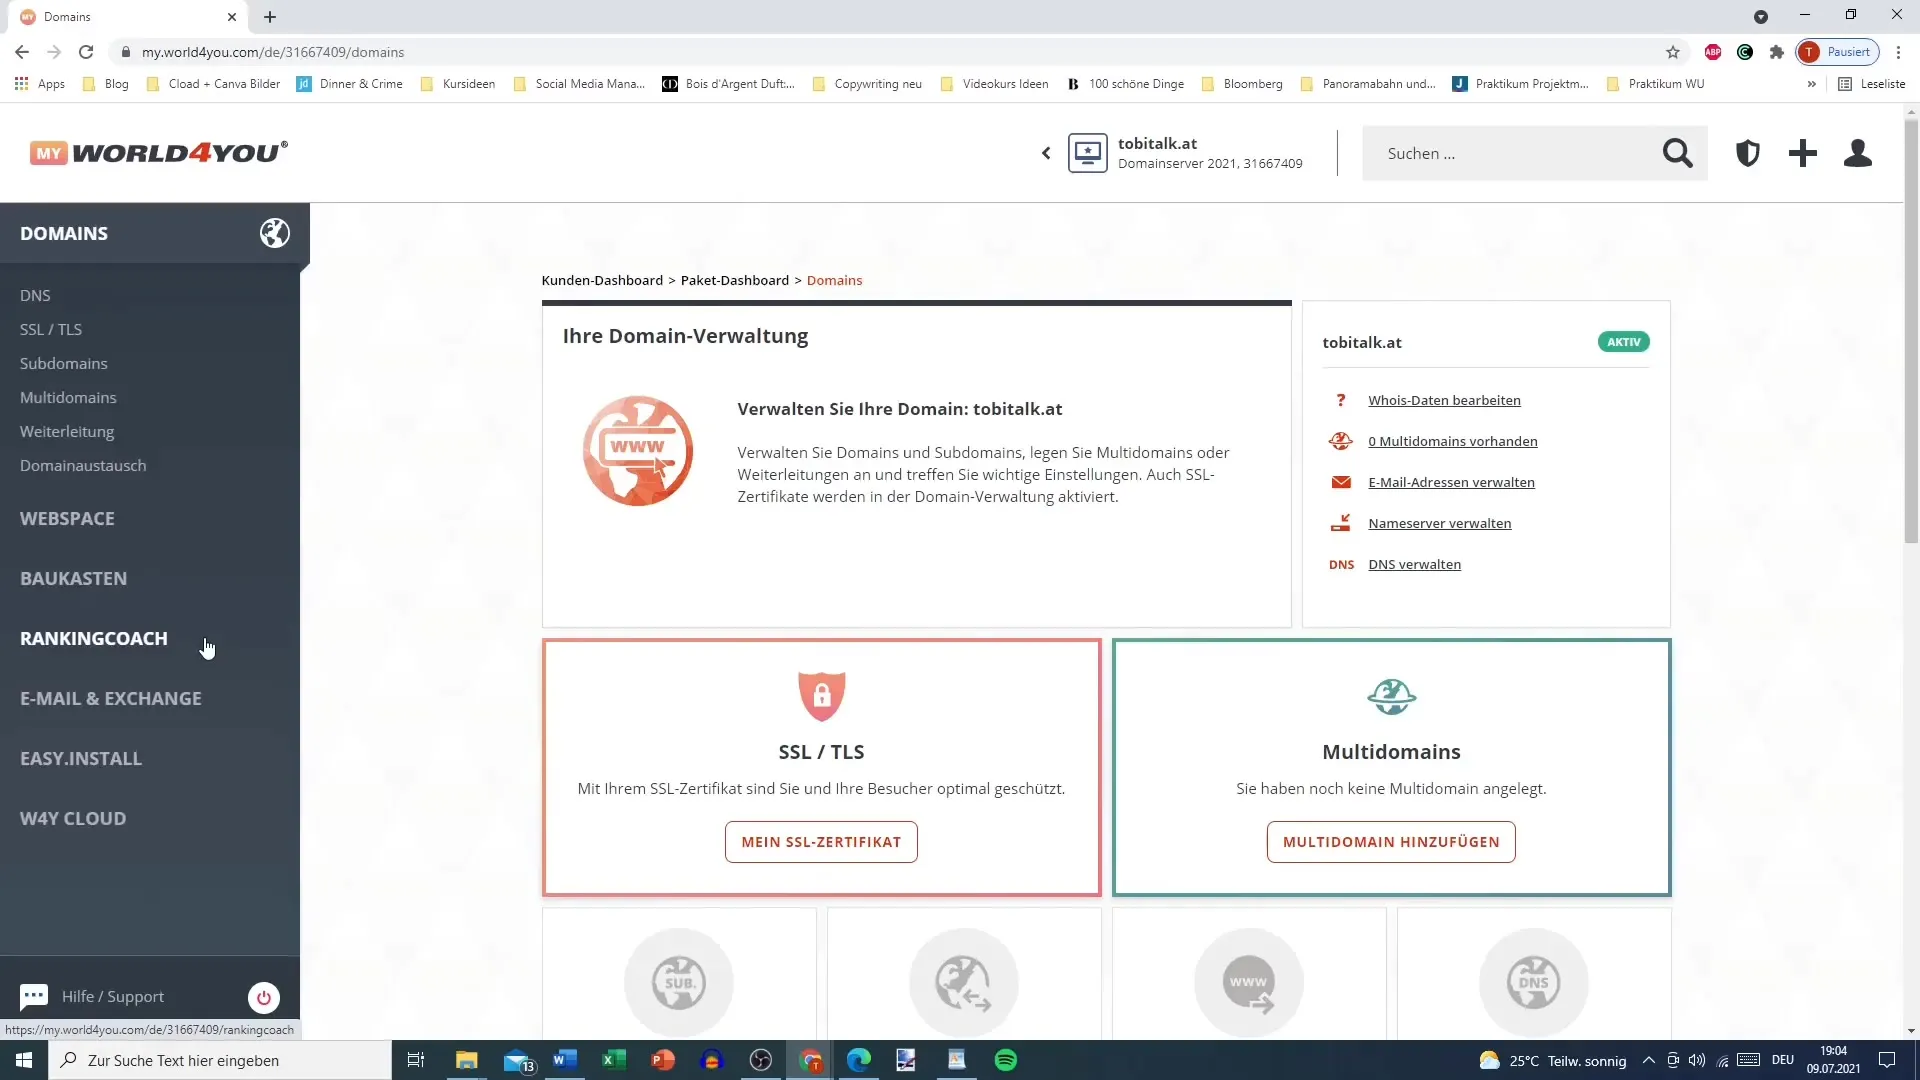Click the Multidomains globe icon
The image size is (1920, 1080).
[1391, 696]
